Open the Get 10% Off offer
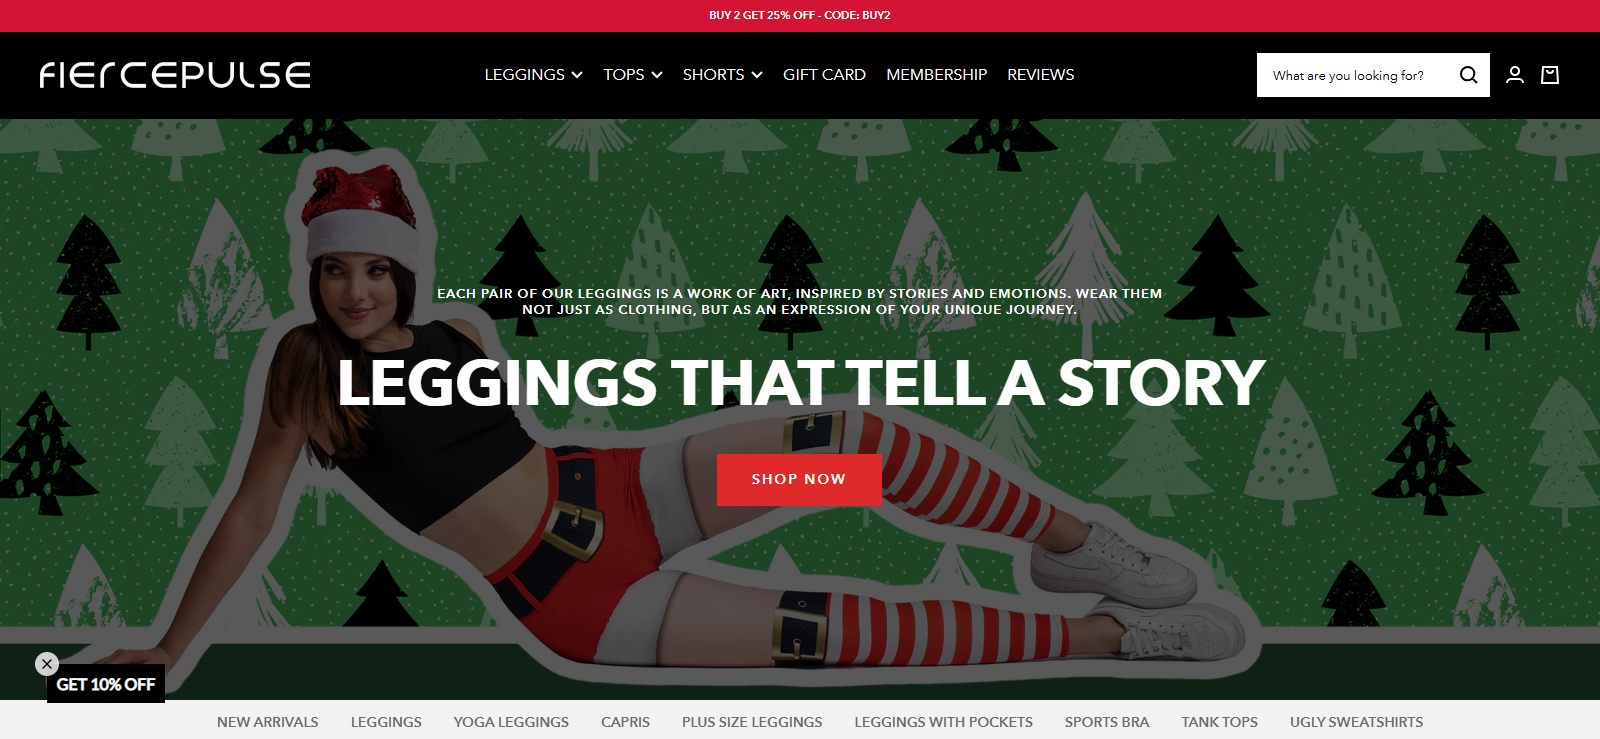Image resolution: width=1600 pixels, height=739 pixels. point(106,685)
